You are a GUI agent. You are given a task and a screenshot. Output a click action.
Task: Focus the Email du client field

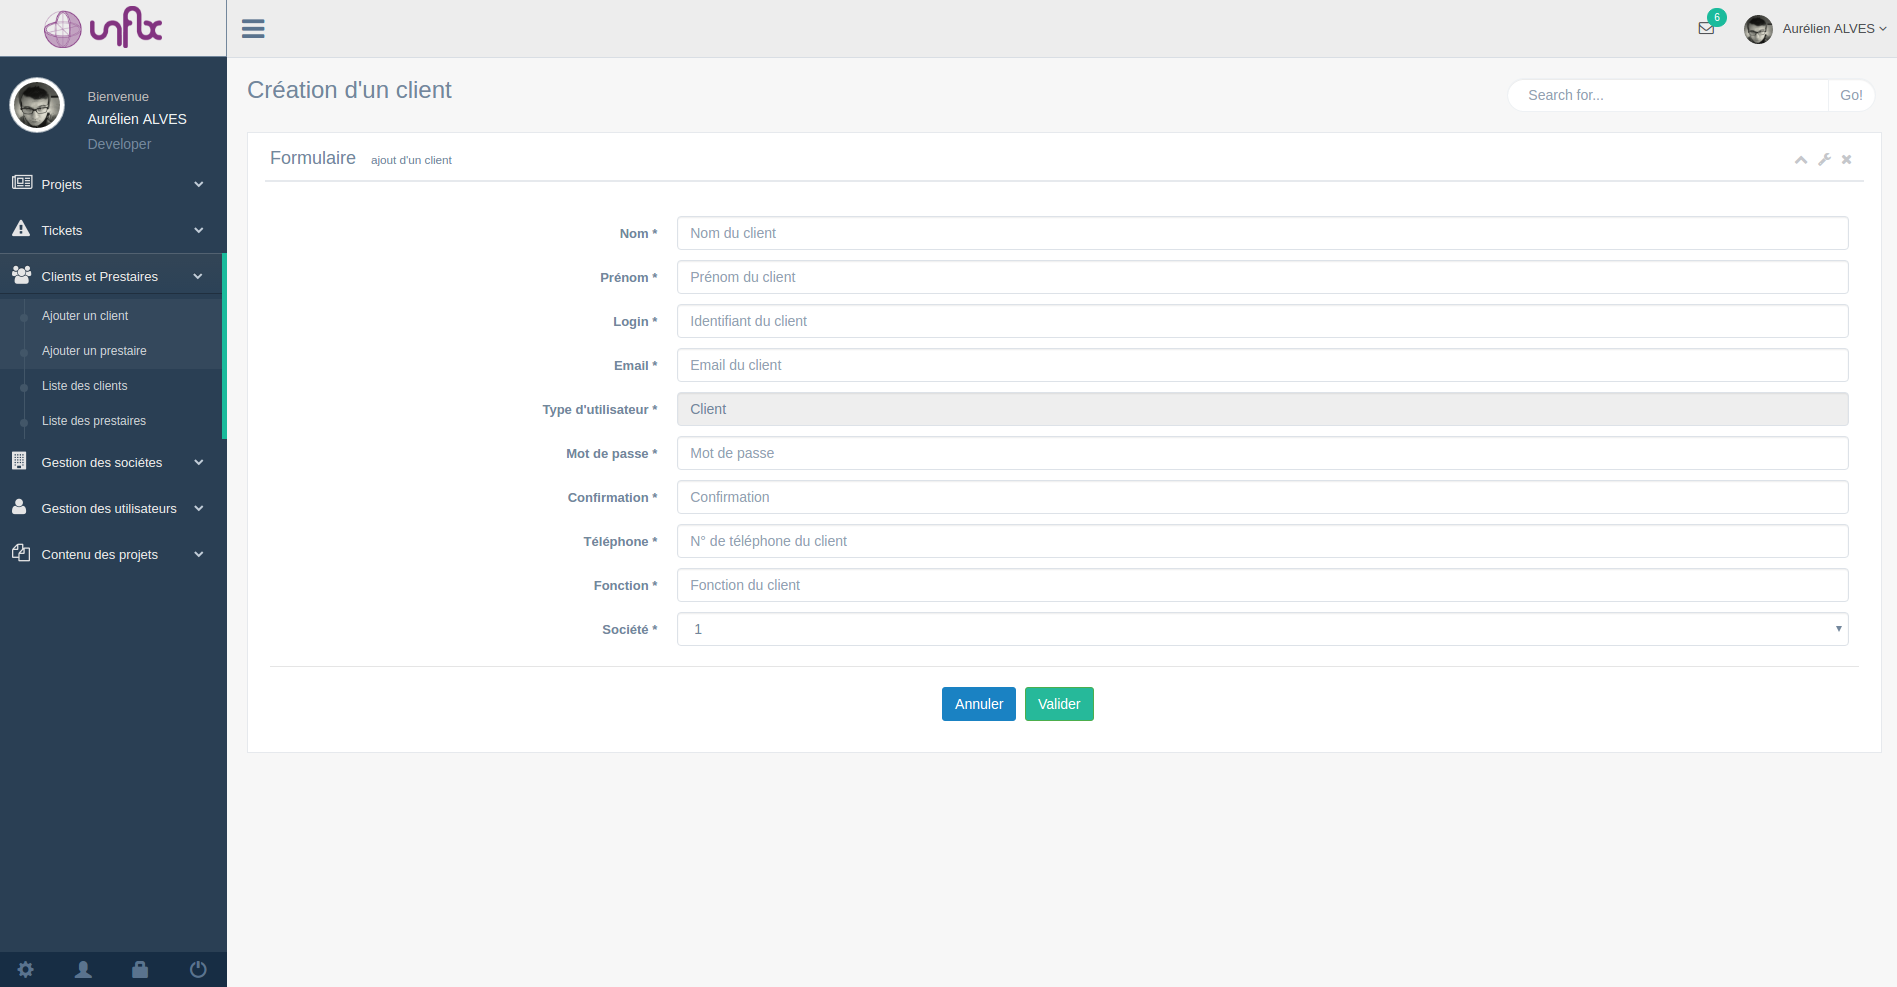coord(1262,365)
